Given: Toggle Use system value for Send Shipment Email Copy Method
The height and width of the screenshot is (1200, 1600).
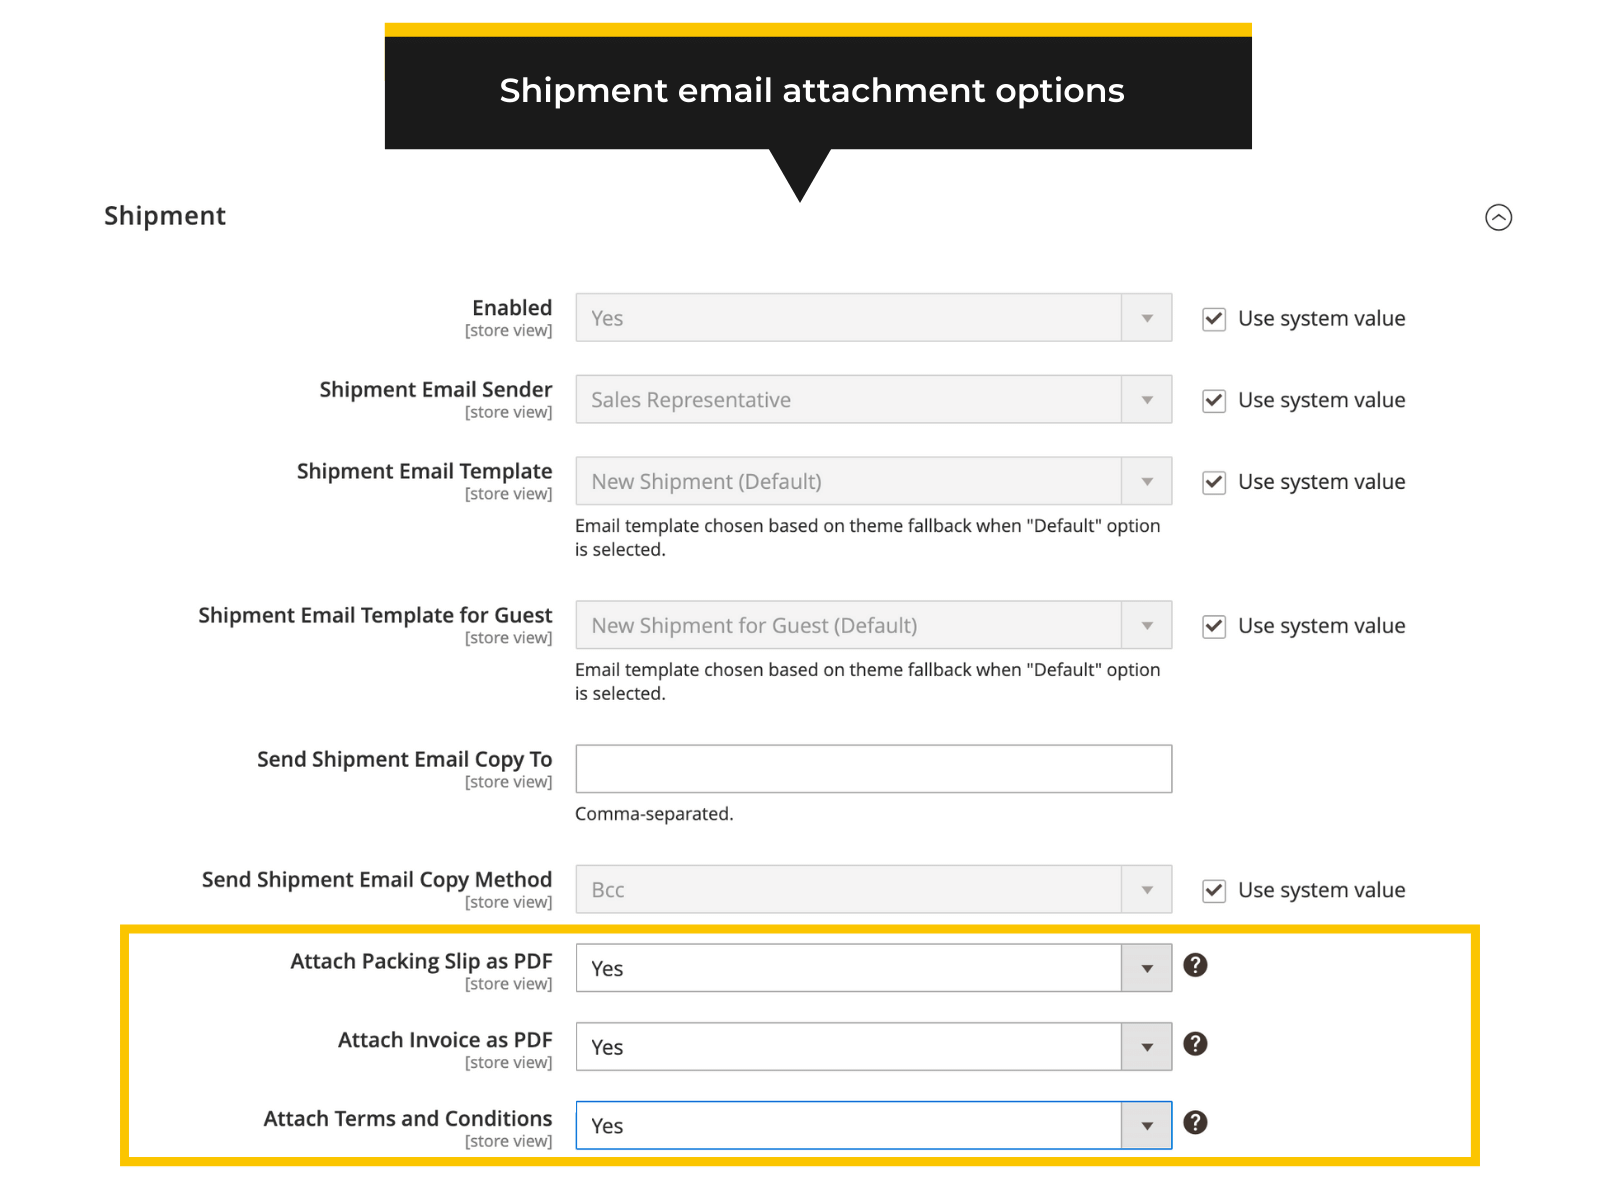Looking at the screenshot, I should point(1213,890).
